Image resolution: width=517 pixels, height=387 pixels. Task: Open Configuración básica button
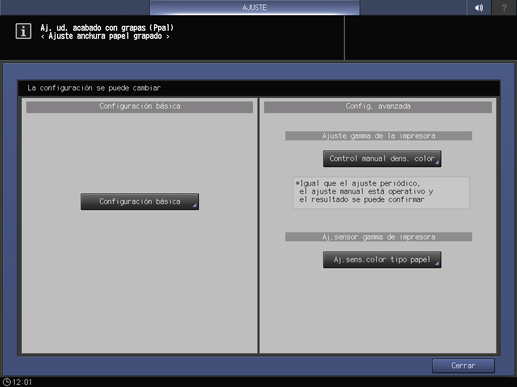[x=140, y=201]
